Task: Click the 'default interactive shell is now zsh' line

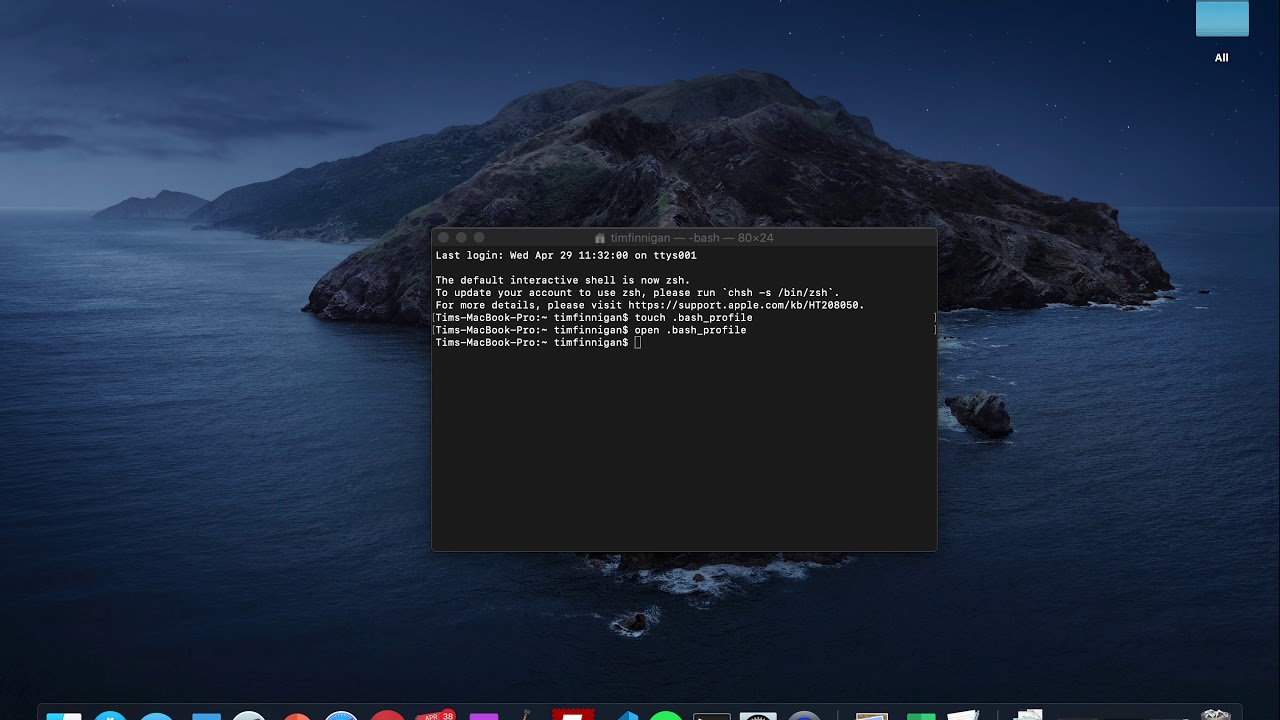Action: pyautogui.click(x=563, y=280)
